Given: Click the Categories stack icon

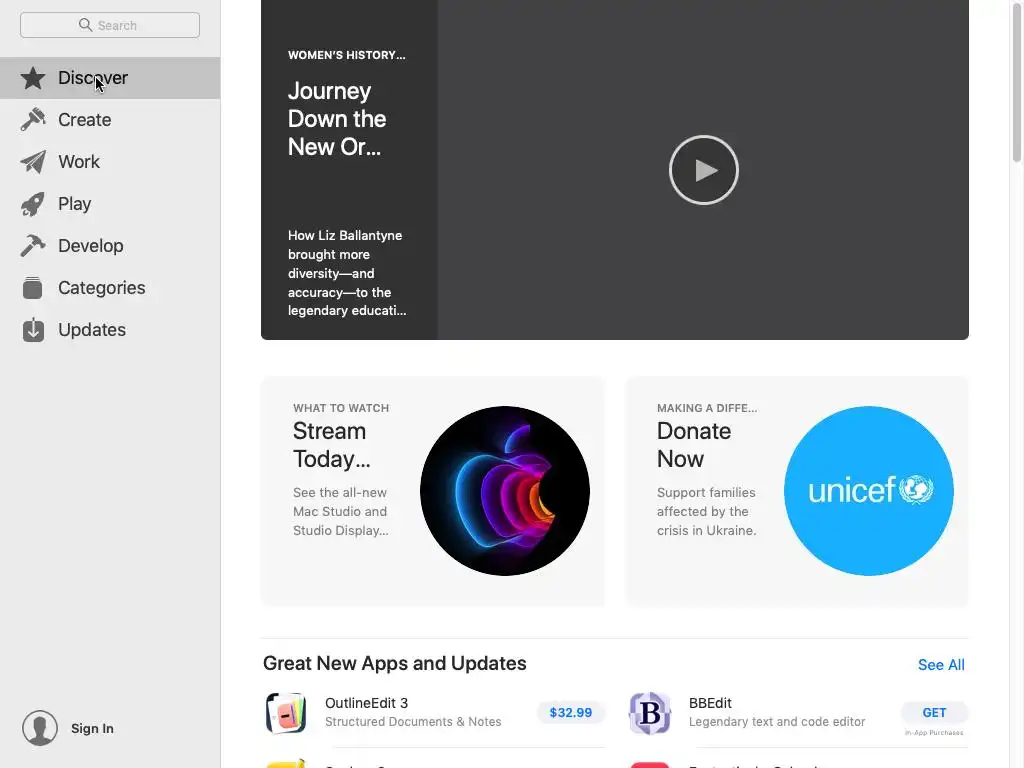Looking at the screenshot, I should click(33, 287).
